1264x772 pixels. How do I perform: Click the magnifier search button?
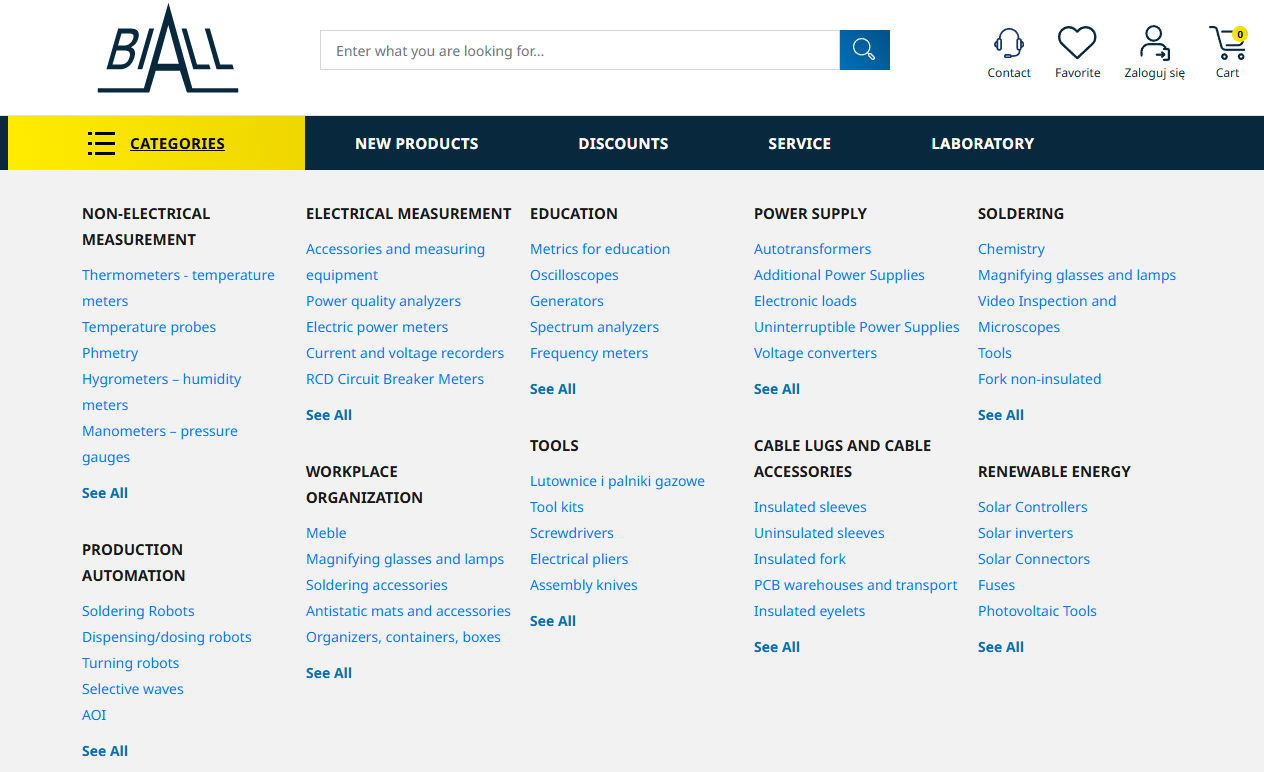point(864,50)
